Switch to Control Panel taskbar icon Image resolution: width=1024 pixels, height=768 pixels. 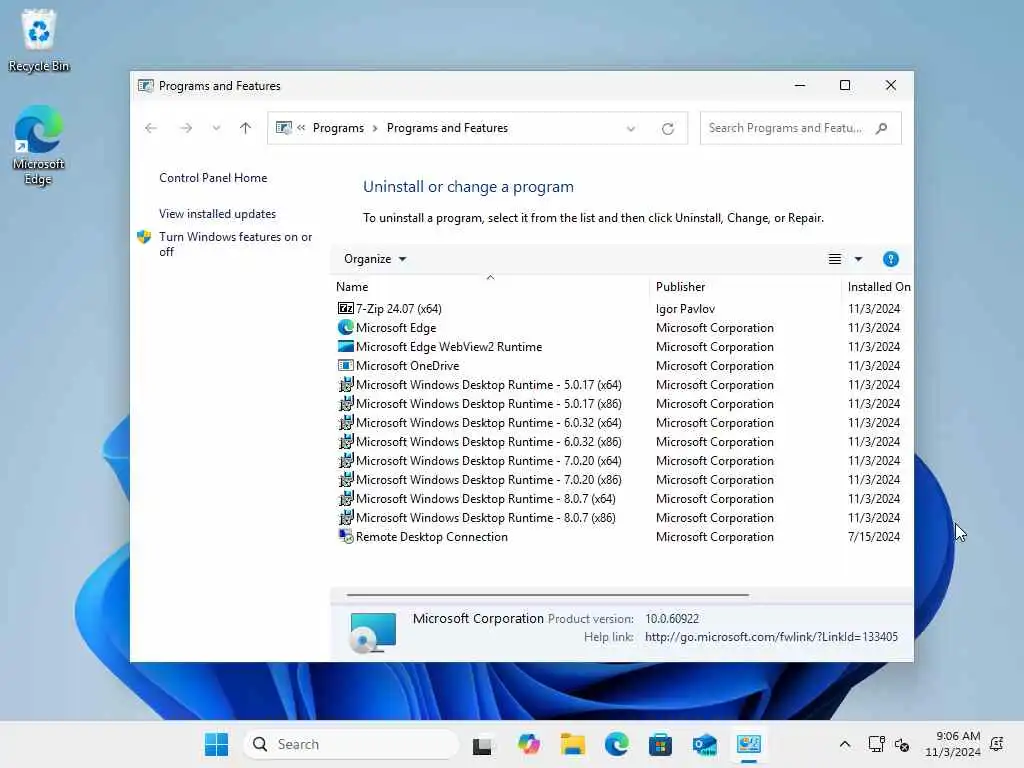pos(748,744)
